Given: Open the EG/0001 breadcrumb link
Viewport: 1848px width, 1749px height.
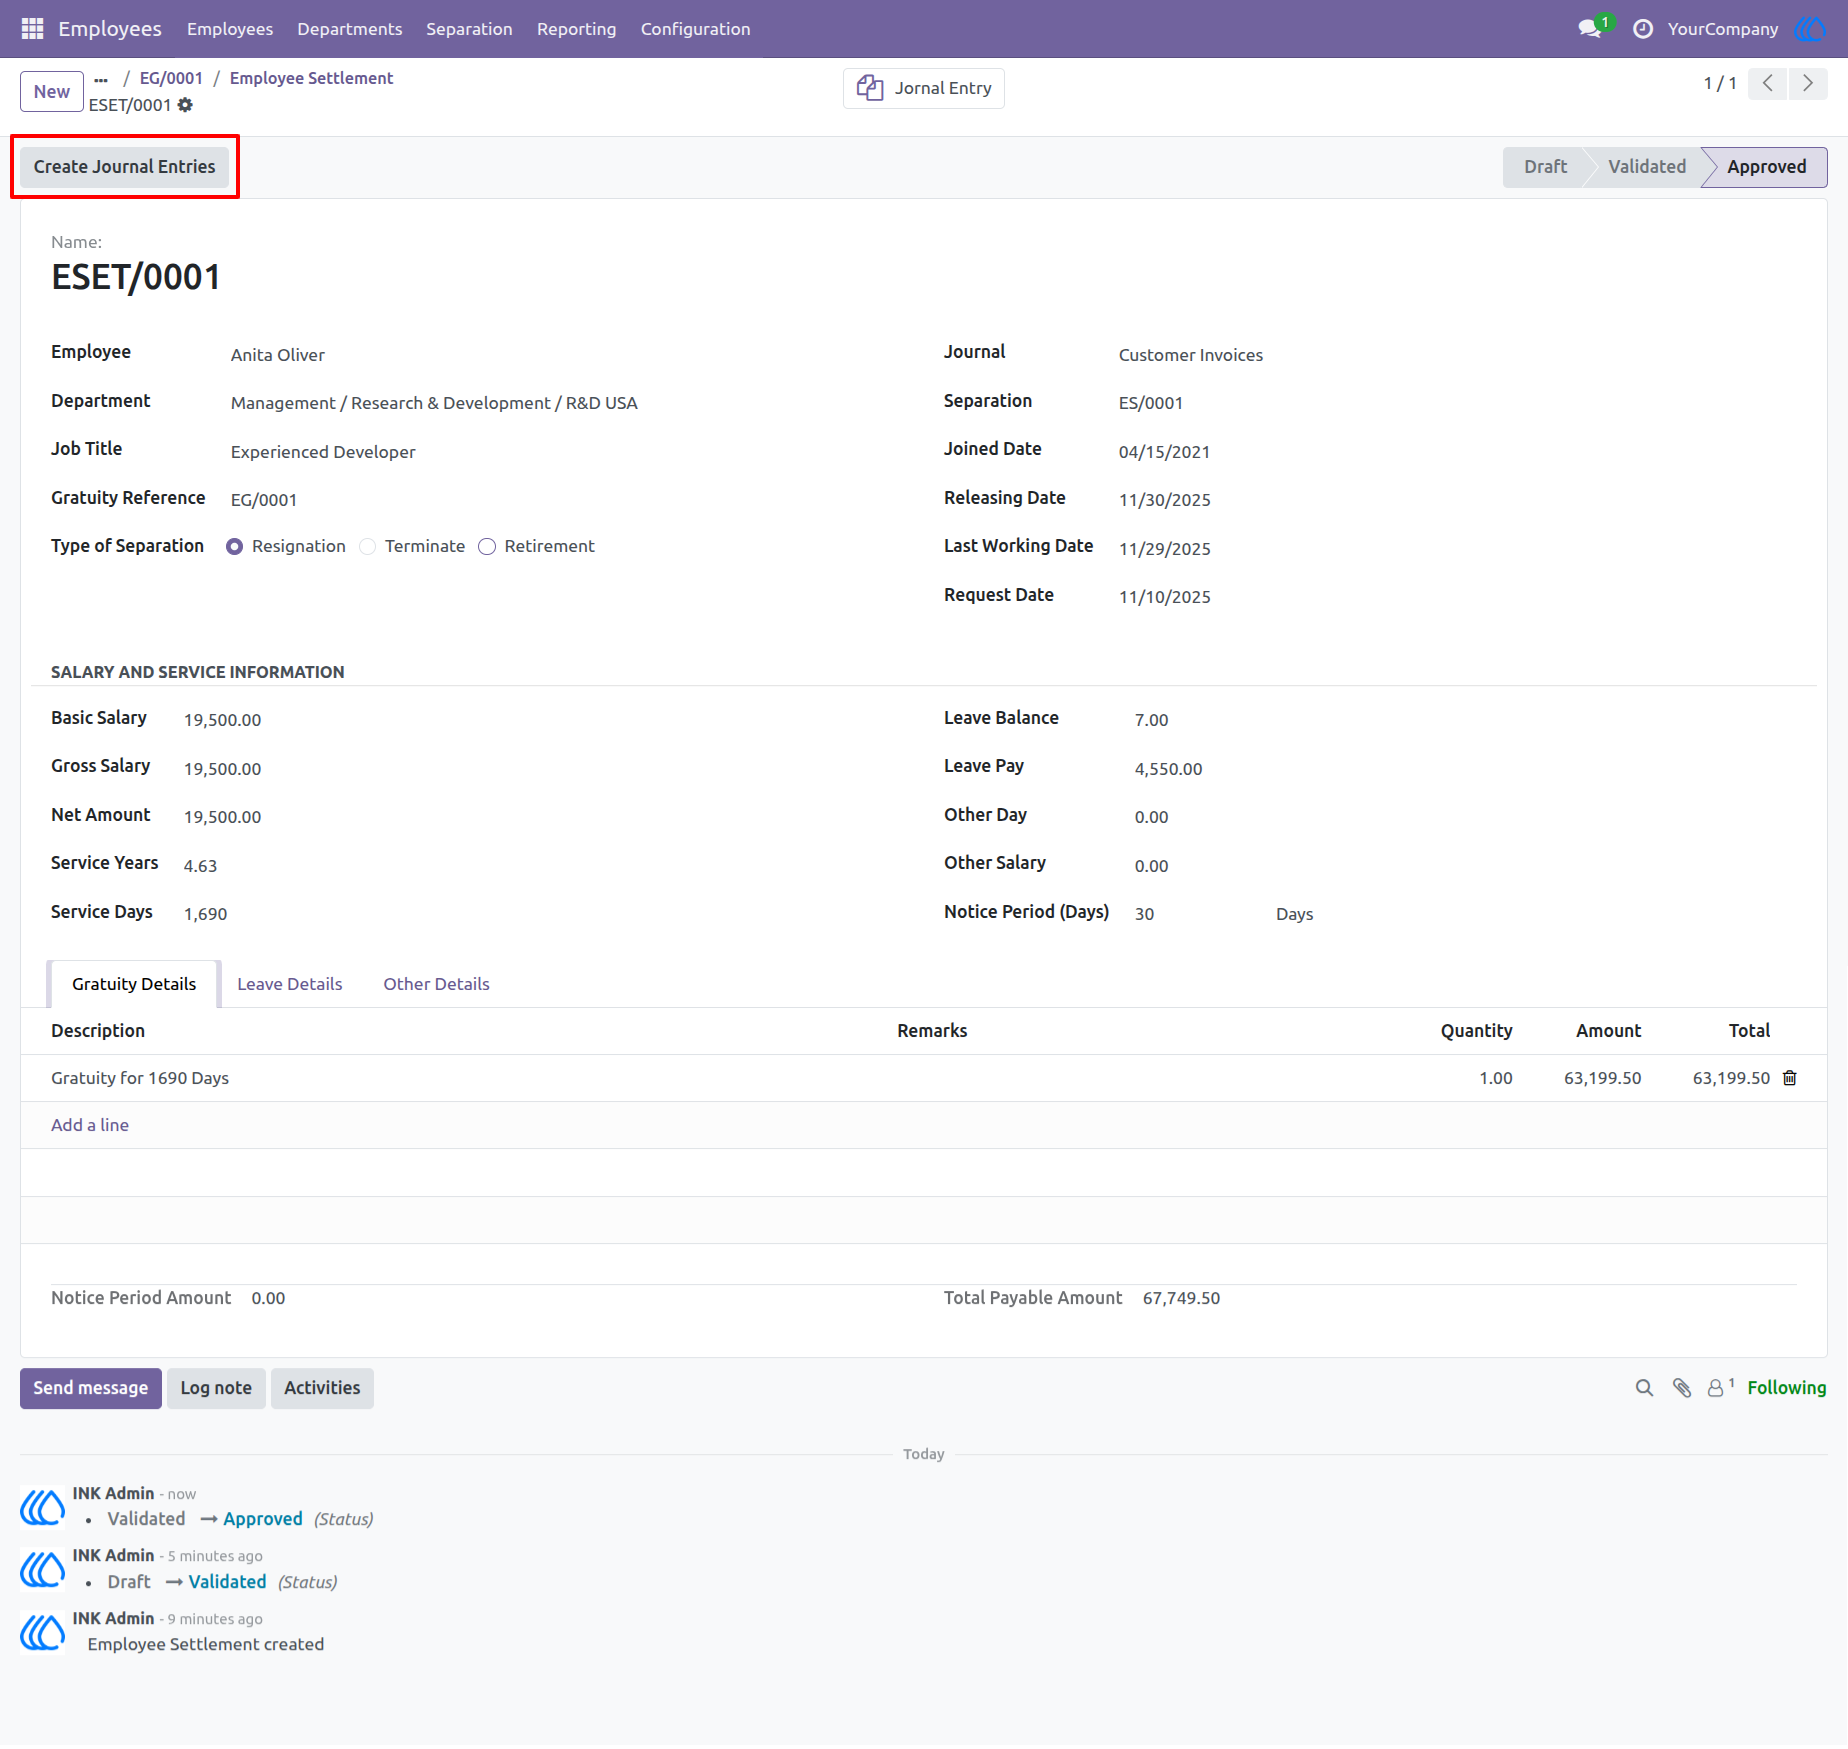Looking at the screenshot, I should (x=171, y=78).
